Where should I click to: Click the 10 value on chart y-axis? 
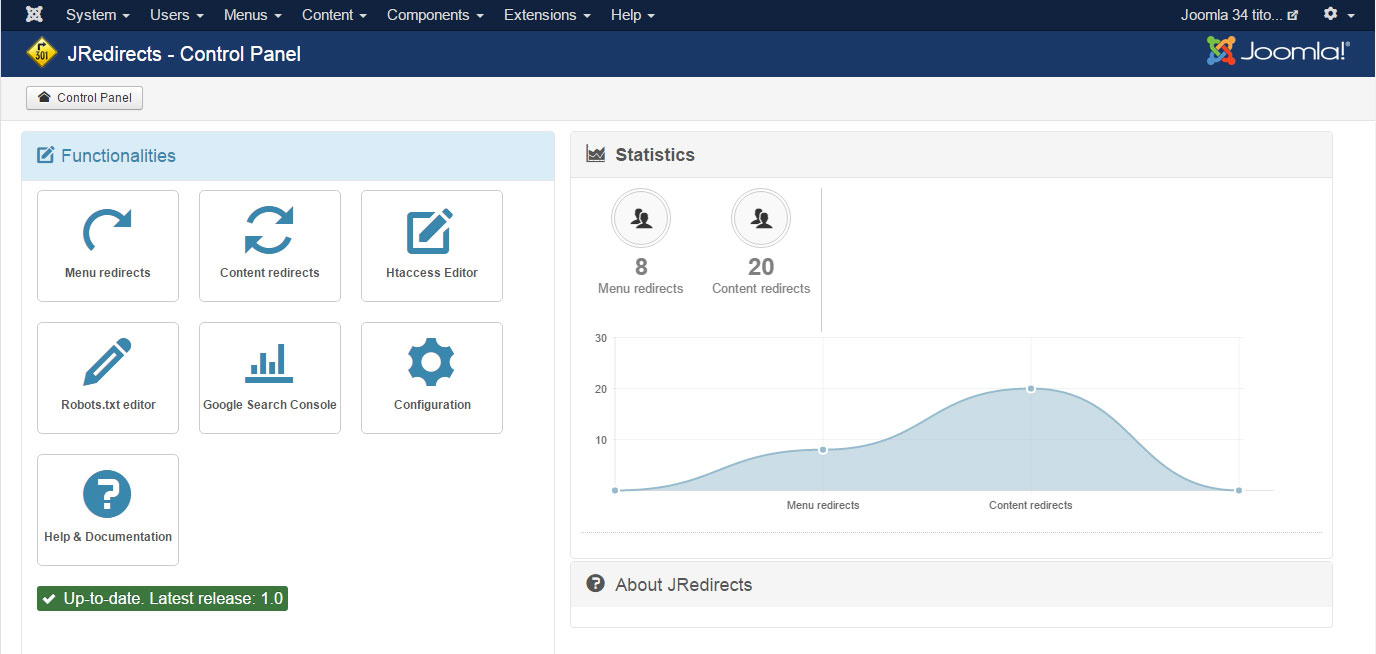[x=601, y=440]
